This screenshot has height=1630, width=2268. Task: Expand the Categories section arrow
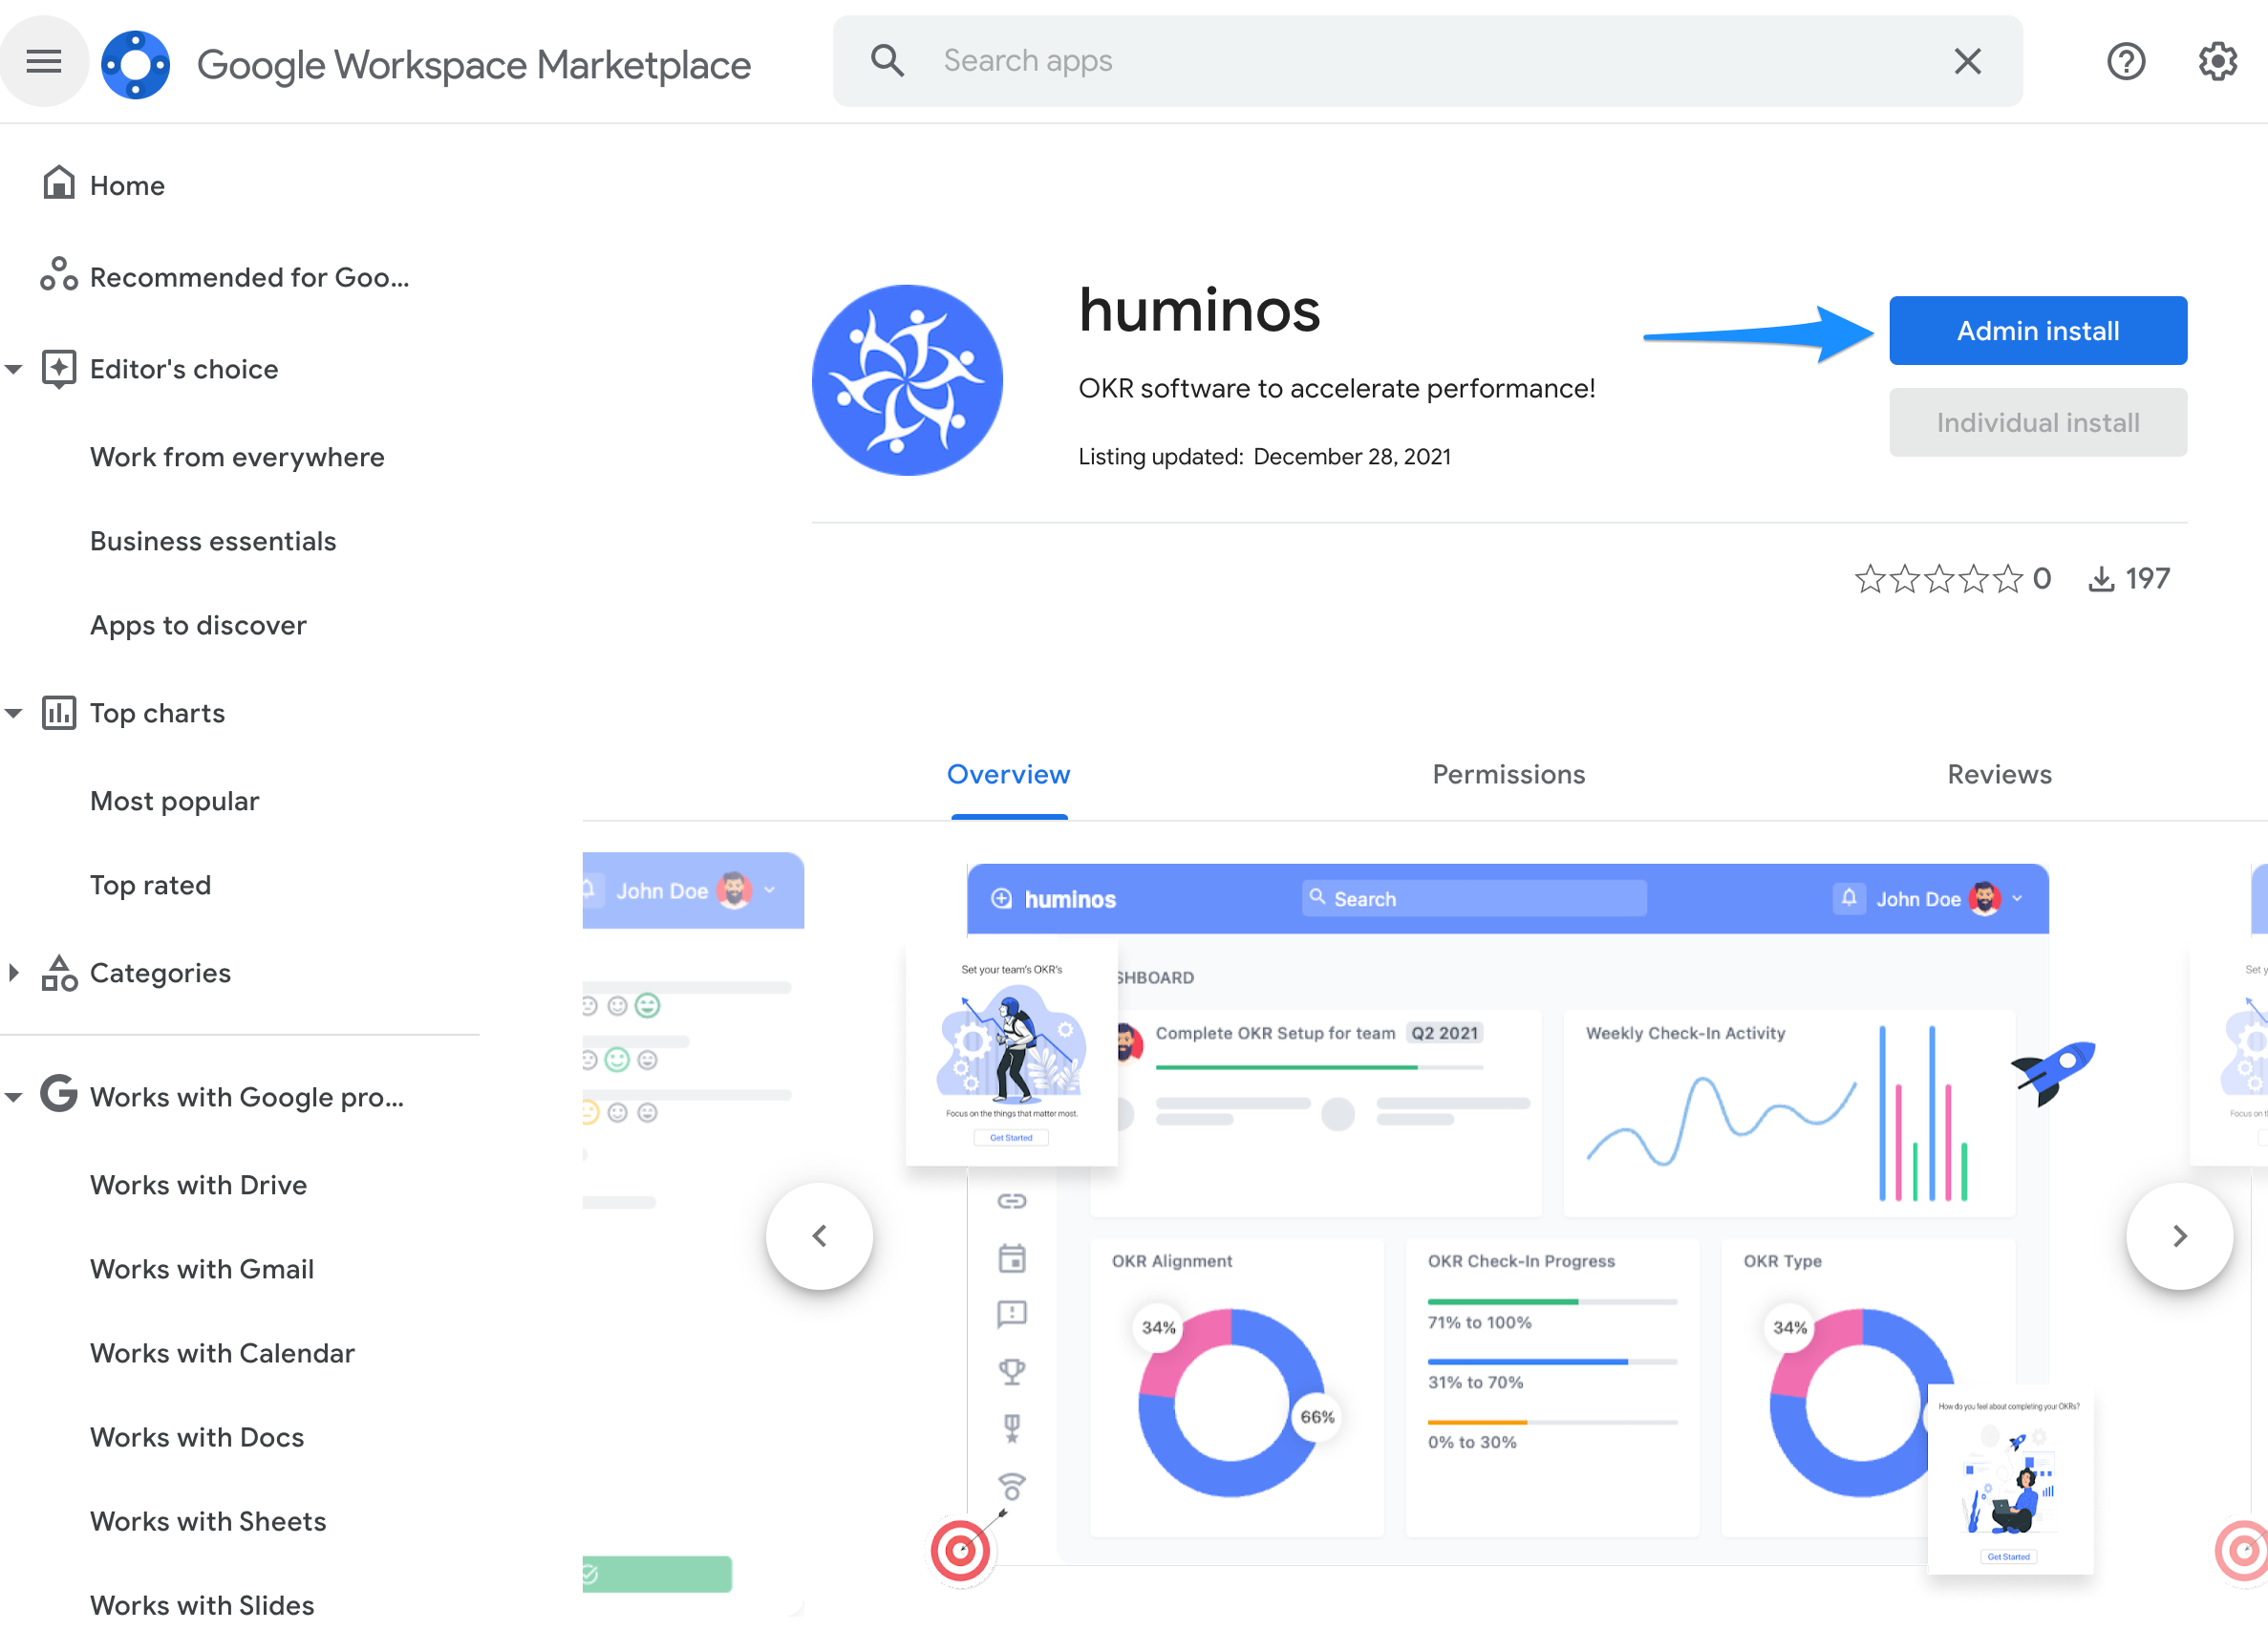pyautogui.click(x=13, y=973)
